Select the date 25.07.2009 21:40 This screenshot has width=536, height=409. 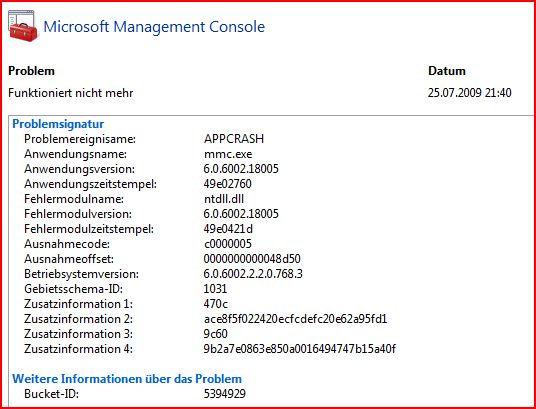coord(470,93)
